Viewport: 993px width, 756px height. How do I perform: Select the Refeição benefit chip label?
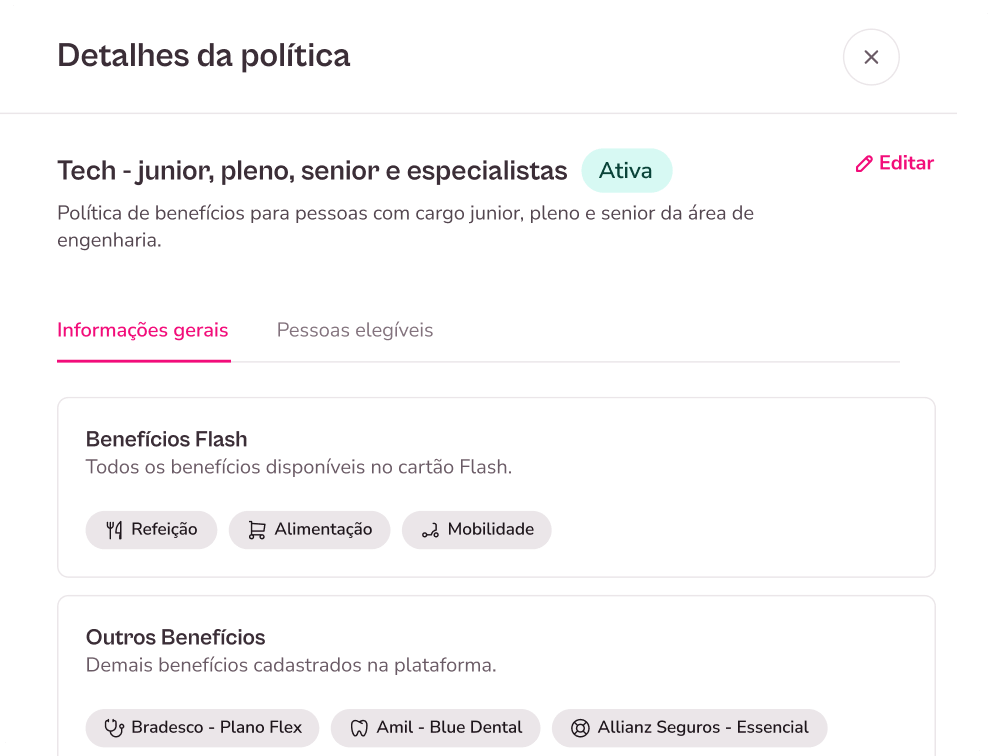pyautogui.click(x=164, y=530)
